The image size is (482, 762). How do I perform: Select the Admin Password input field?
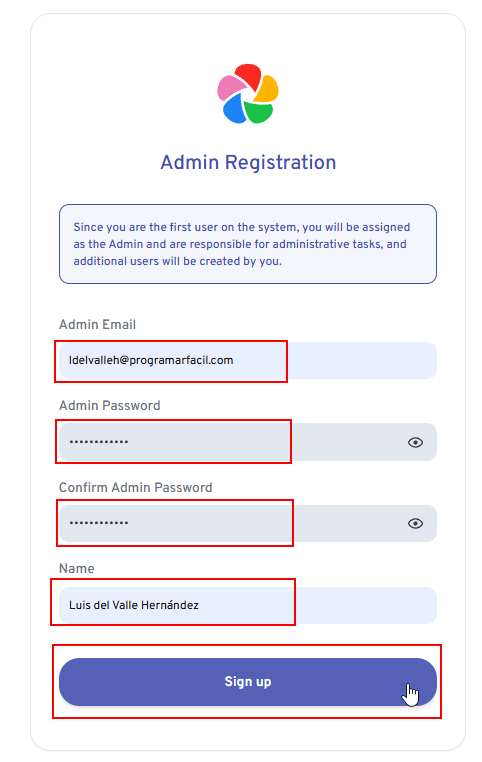(248, 442)
